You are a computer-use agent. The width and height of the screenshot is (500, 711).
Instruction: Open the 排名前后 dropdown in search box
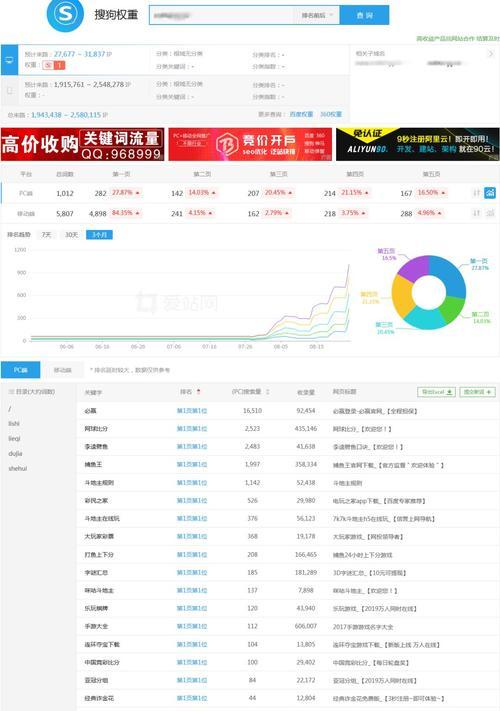tap(317, 15)
